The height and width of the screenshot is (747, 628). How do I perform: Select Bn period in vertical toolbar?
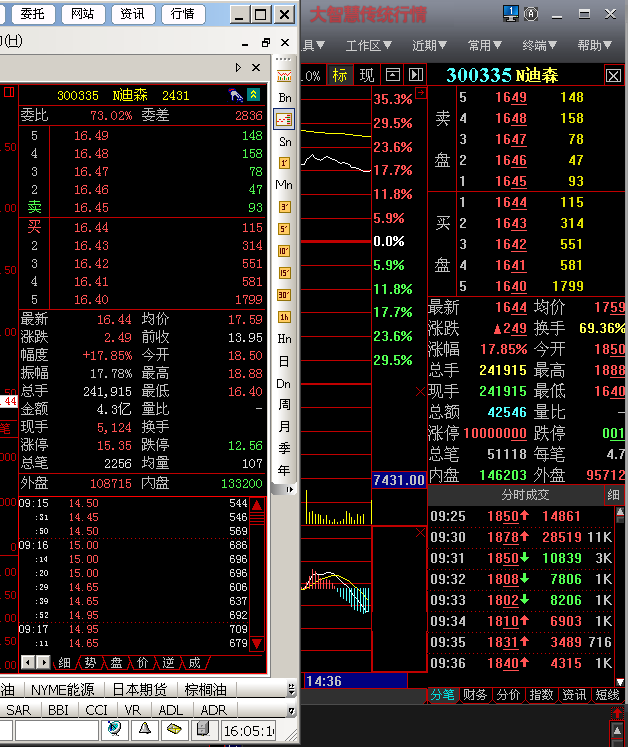click(x=285, y=98)
